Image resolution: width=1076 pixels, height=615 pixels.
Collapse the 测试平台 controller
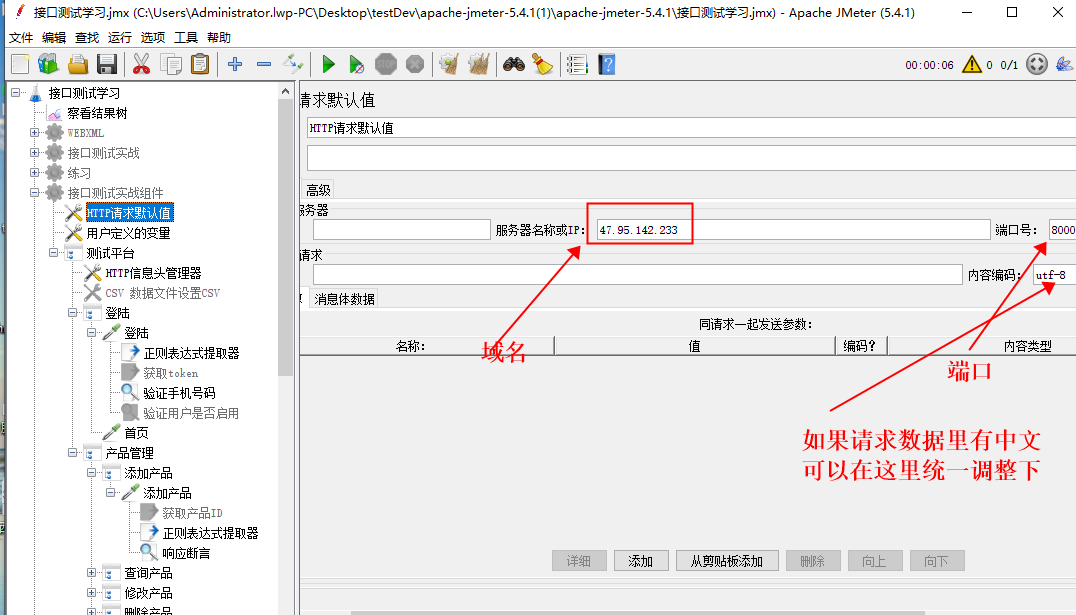pyautogui.click(x=54, y=253)
